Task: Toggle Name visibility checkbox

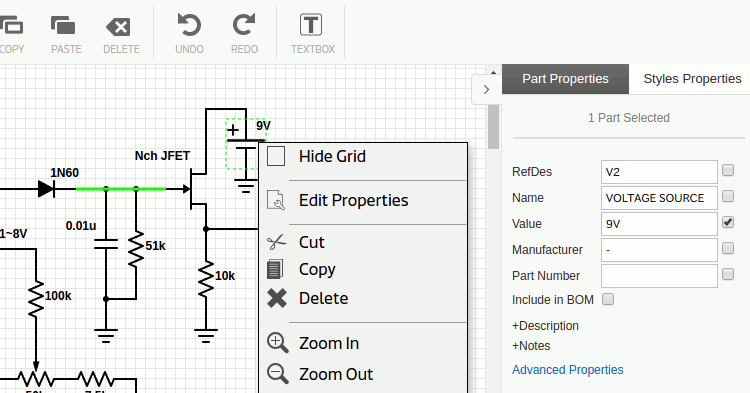Action: coord(728,196)
